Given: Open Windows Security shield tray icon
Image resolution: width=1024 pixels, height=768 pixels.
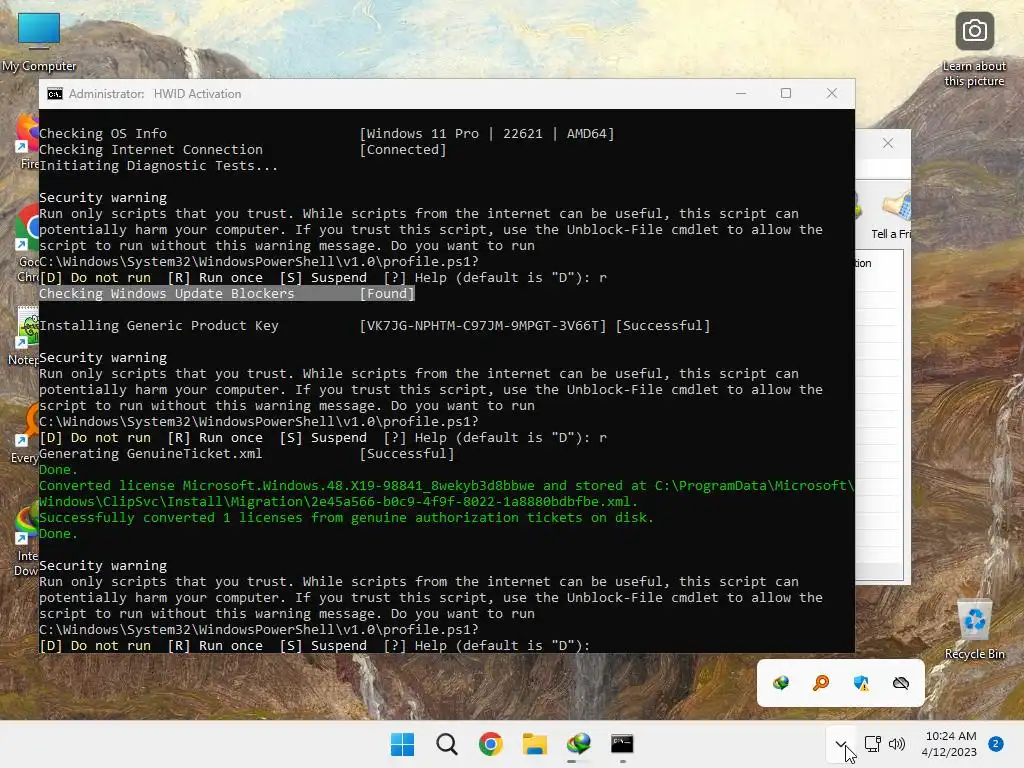Looking at the screenshot, I should [x=861, y=683].
